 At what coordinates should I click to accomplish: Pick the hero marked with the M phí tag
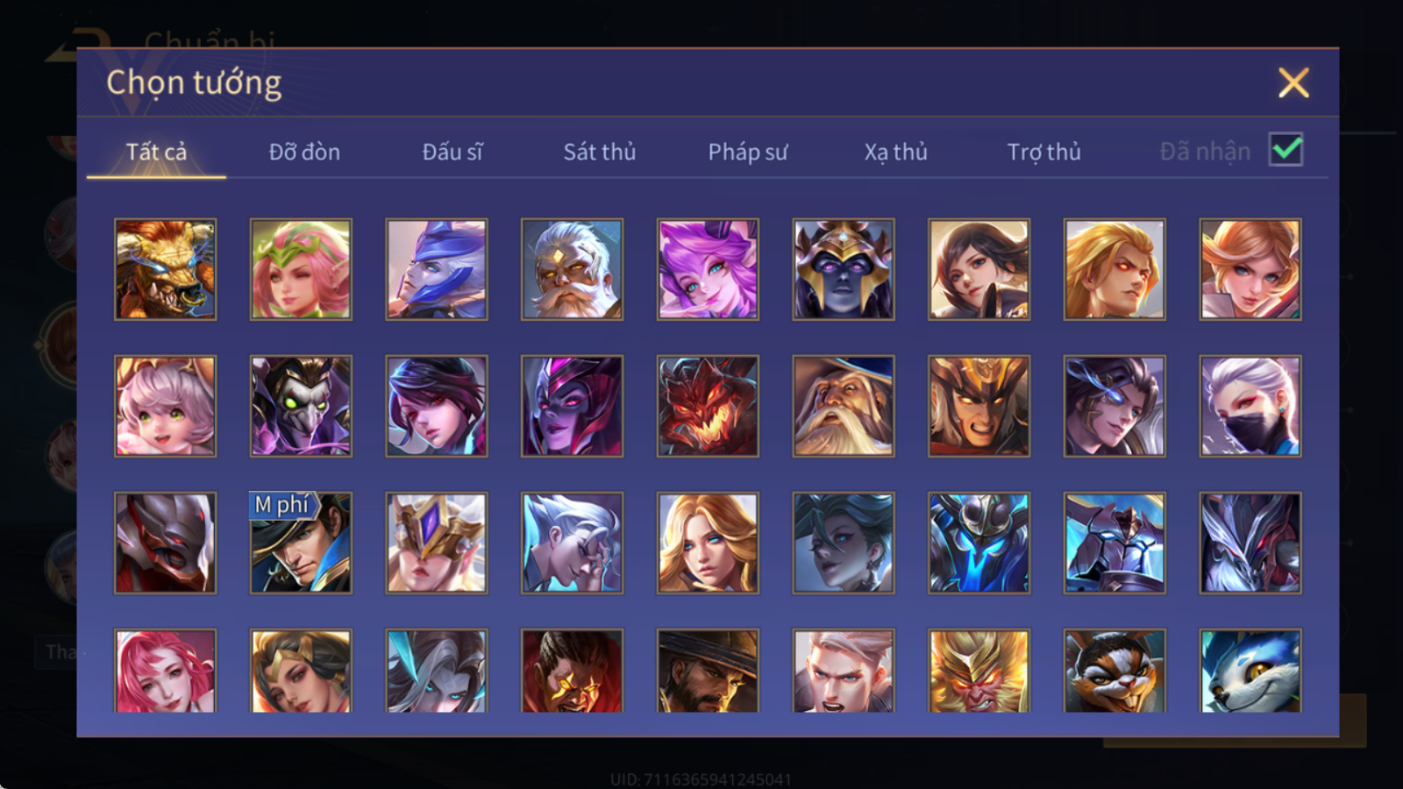tap(301, 543)
